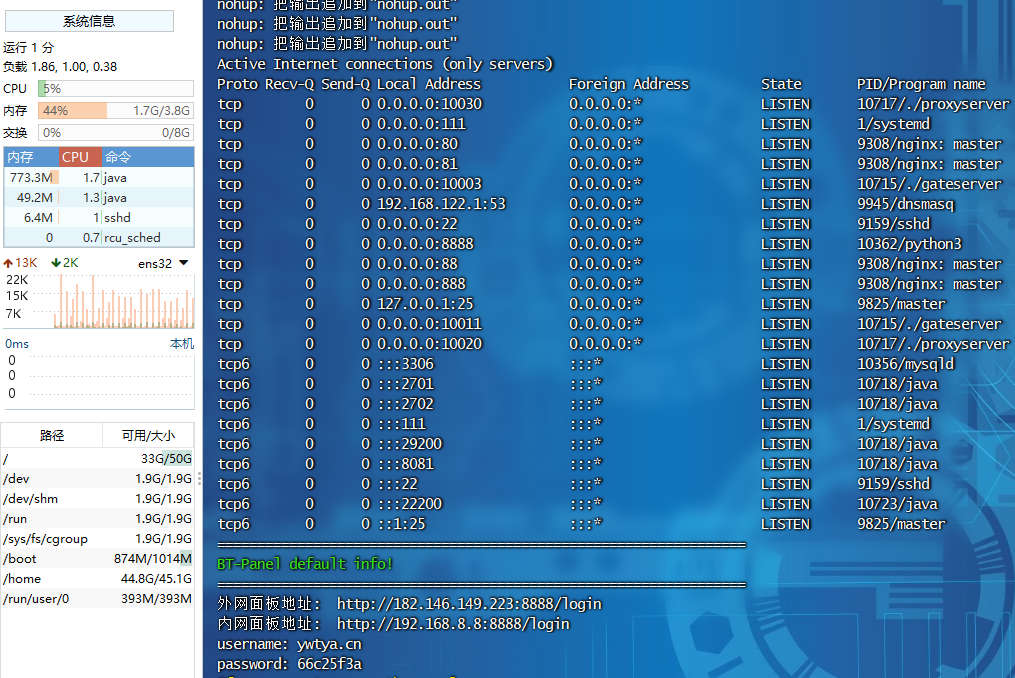
Task: Select the /run disk row with 1.9G/1.9G
Action: [x=98, y=519]
